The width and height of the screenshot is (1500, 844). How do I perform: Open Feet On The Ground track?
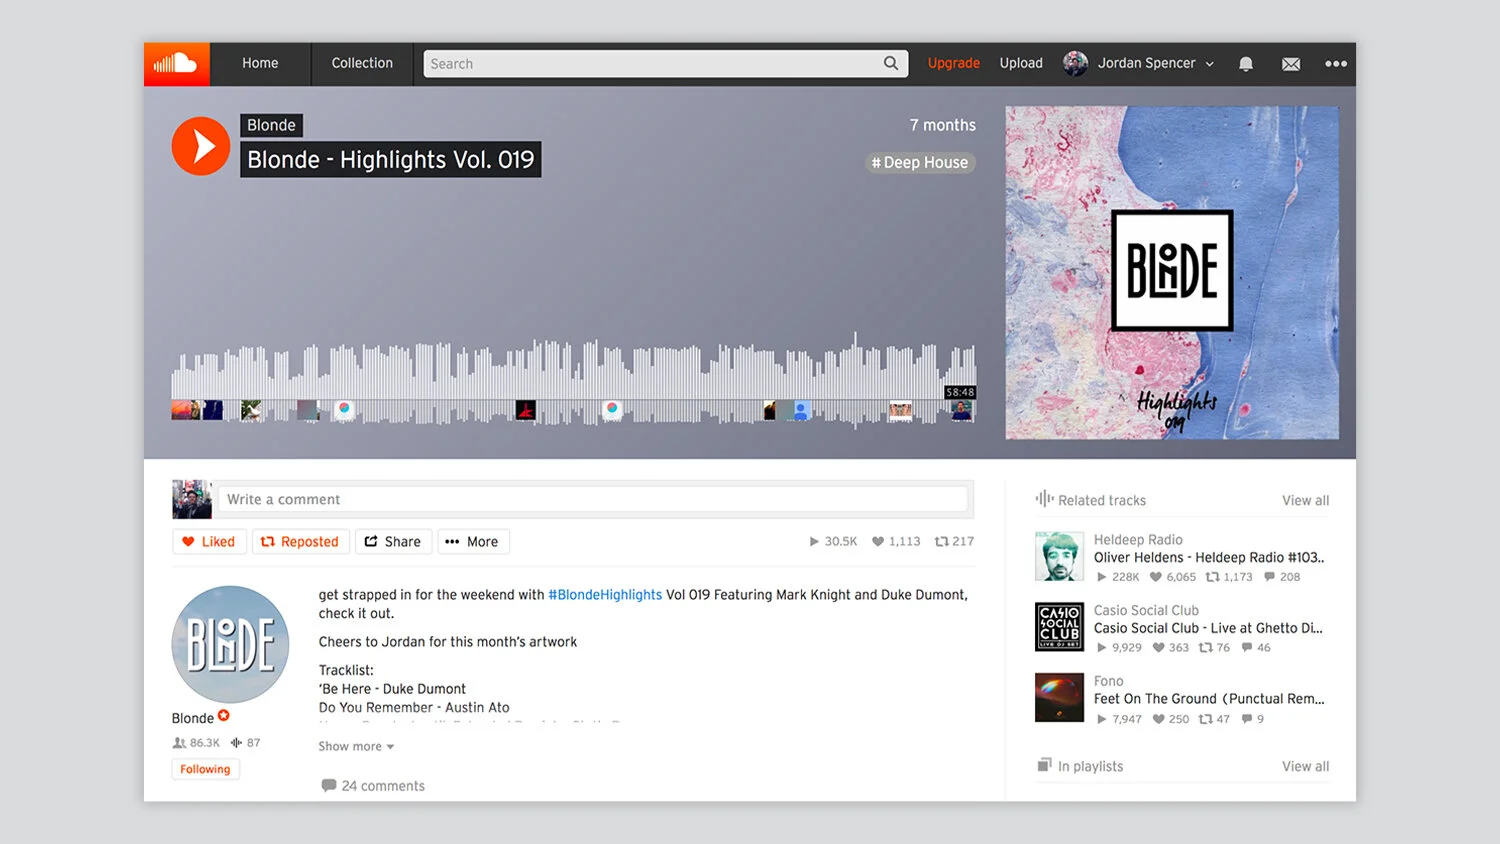click(x=1208, y=699)
